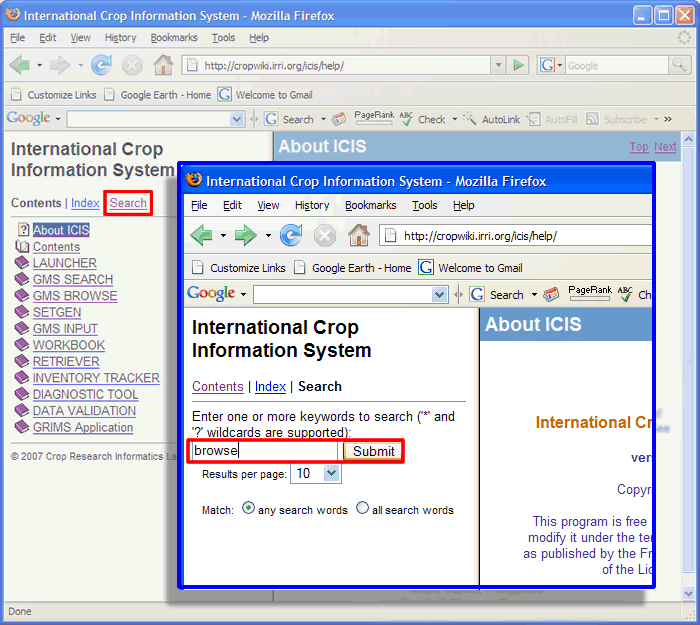Expand the inset Google toolbar search field dropdown
The height and width of the screenshot is (625, 700).
click(440, 295)
